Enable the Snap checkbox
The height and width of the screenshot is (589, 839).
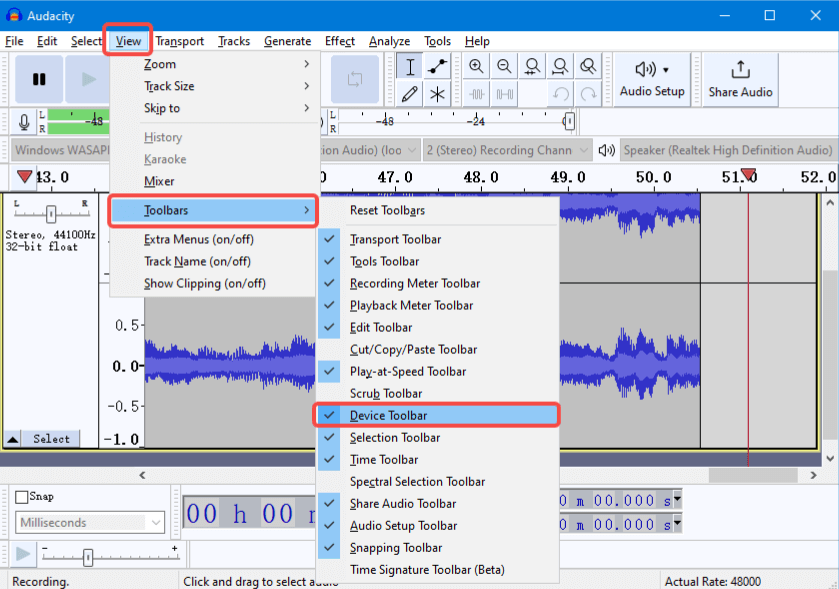point(21,497)
